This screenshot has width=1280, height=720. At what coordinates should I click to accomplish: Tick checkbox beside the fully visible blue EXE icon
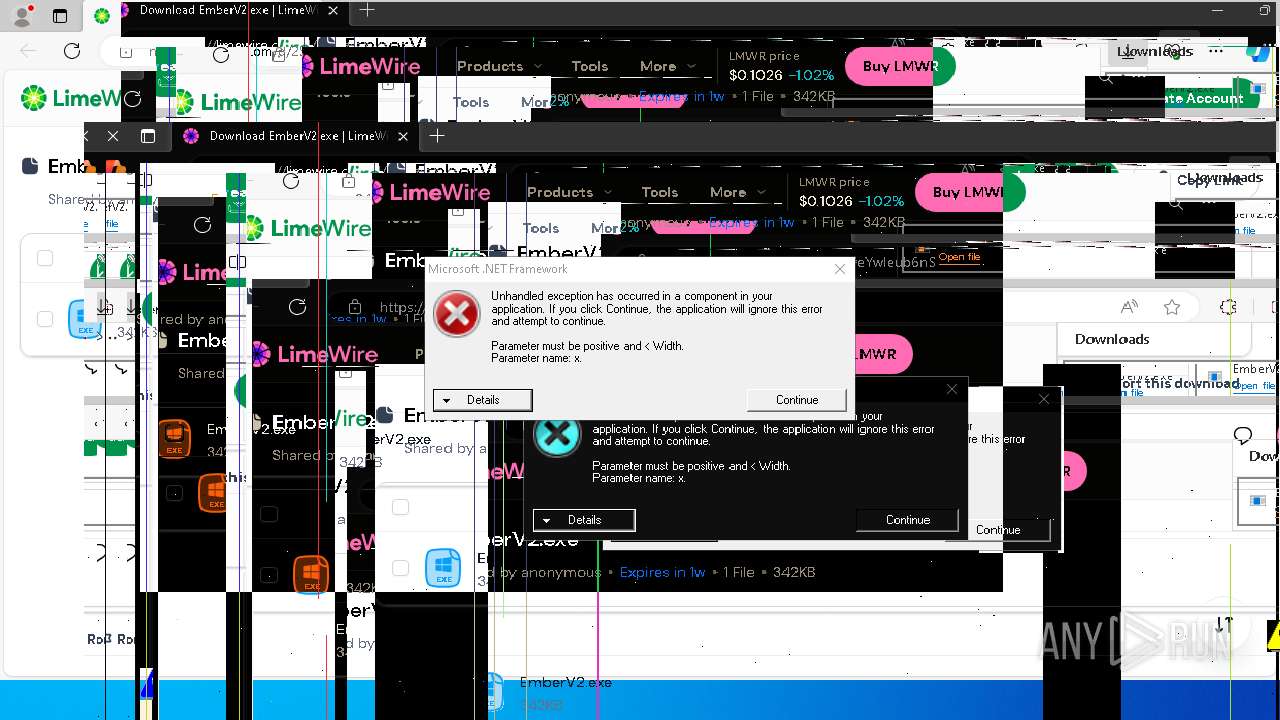[x=401, y=568]
